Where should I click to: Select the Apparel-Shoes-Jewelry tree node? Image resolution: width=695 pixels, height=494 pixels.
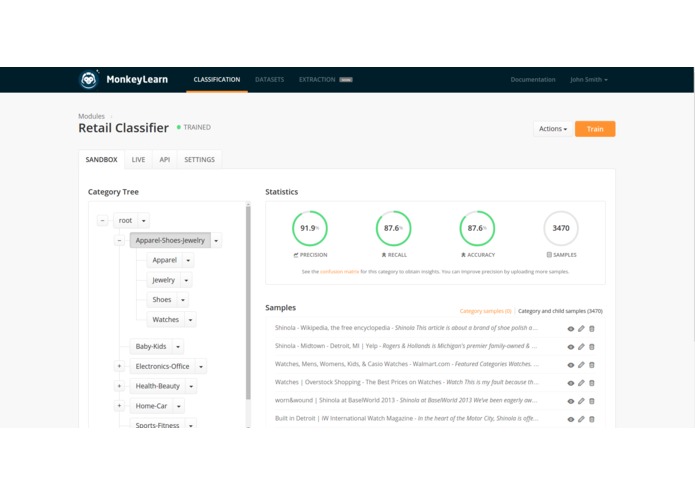[x=170, y=241]
